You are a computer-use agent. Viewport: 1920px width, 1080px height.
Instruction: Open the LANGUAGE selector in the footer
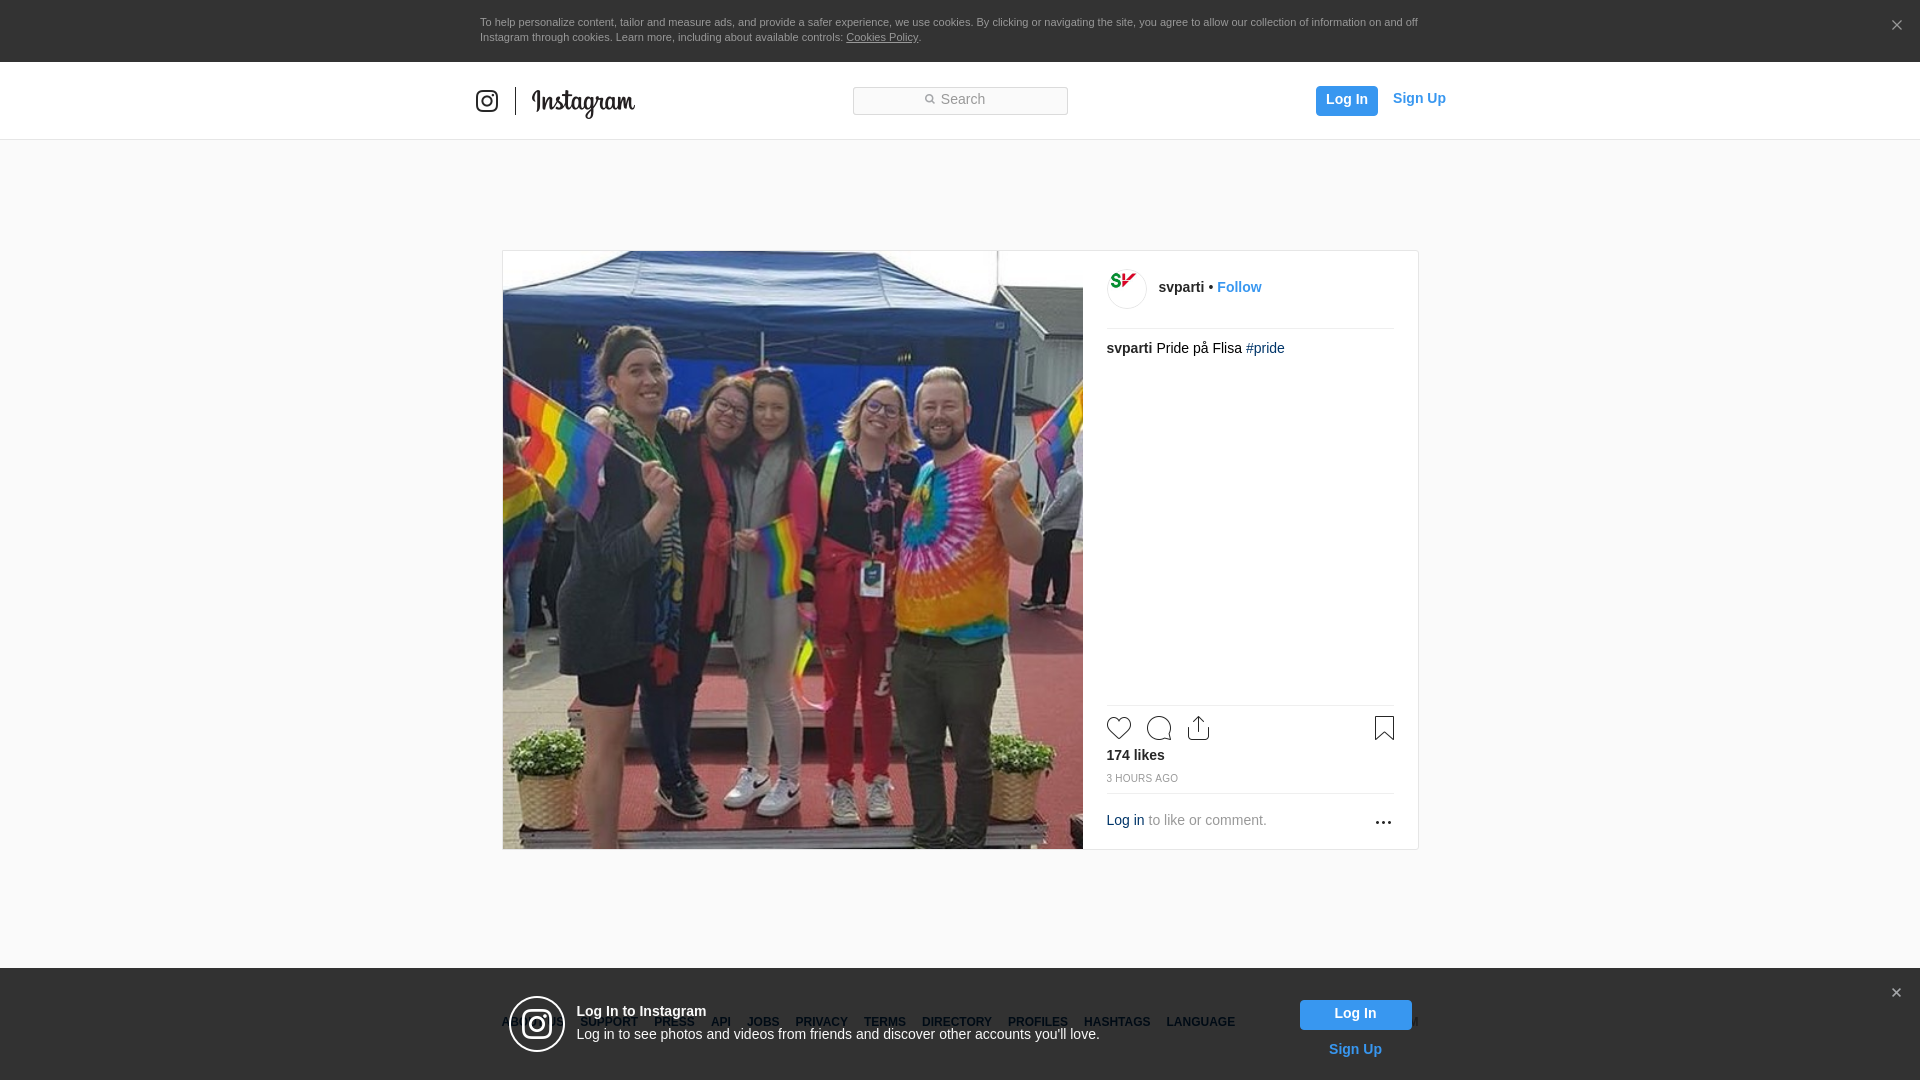(x=1200, y=1022)
